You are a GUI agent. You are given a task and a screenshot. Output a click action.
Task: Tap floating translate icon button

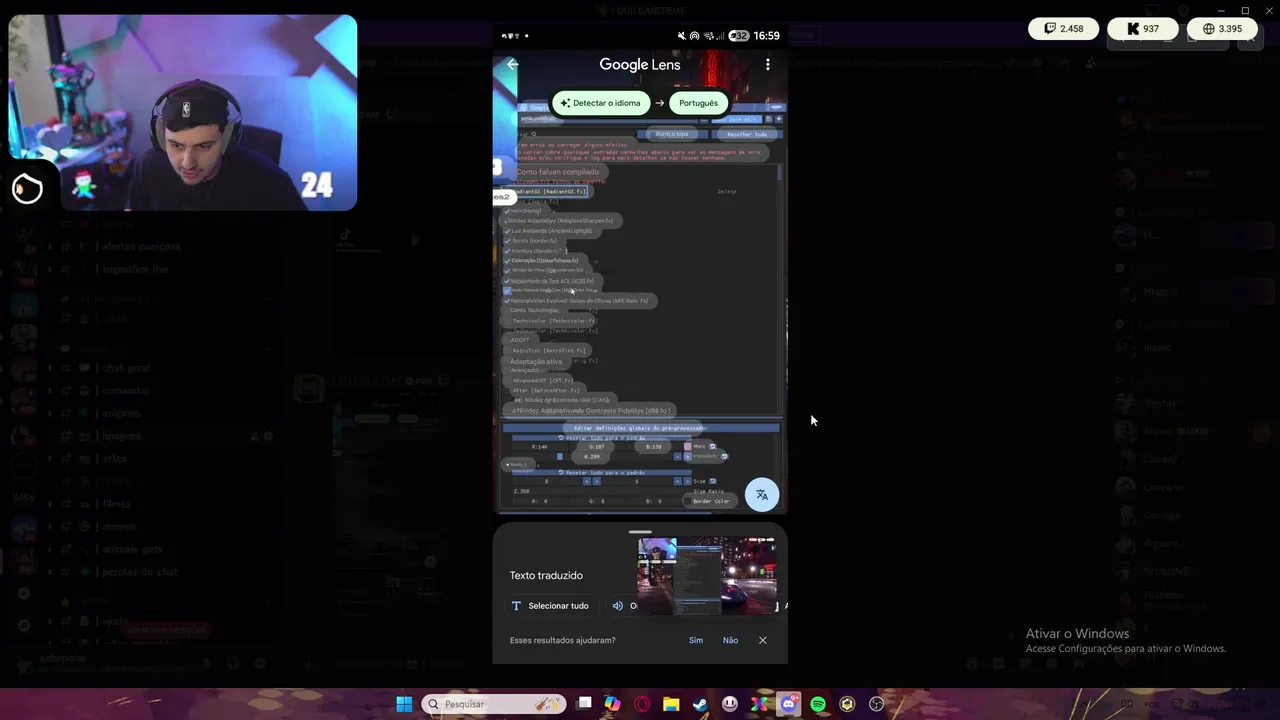(762, 495)
